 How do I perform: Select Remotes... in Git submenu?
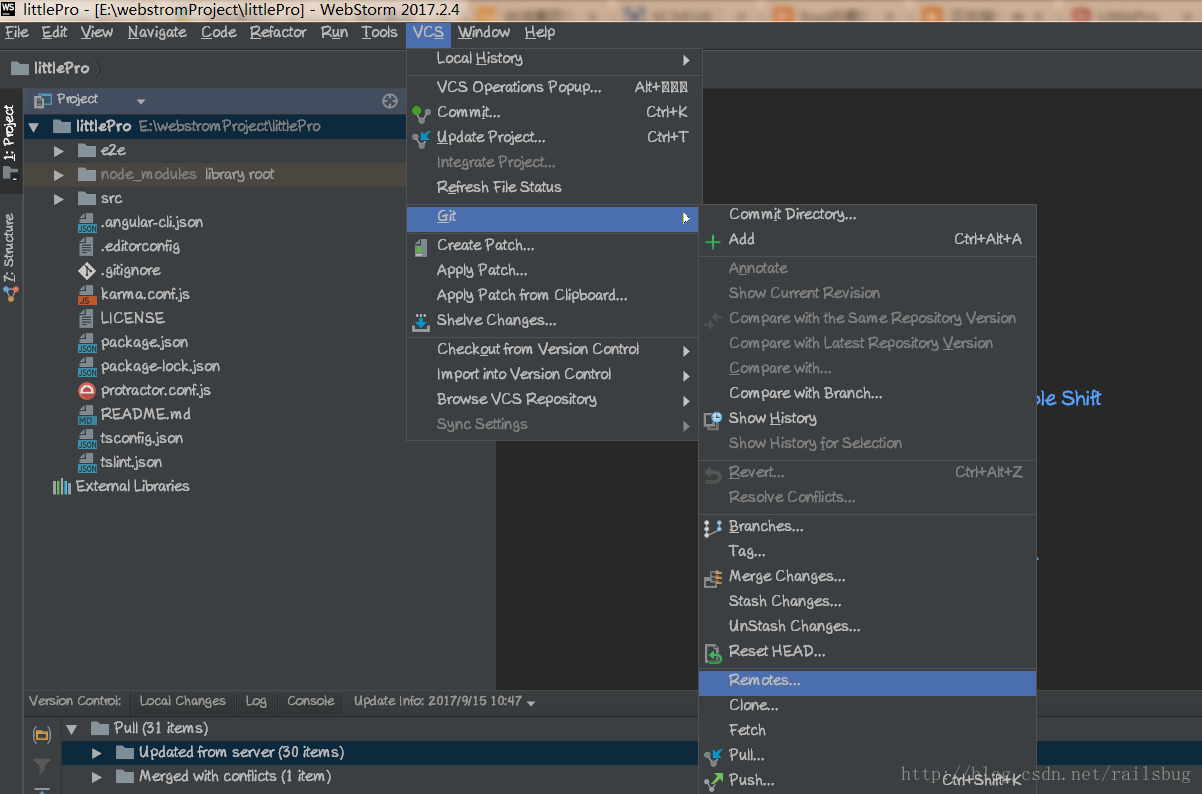tap(867, 681)
